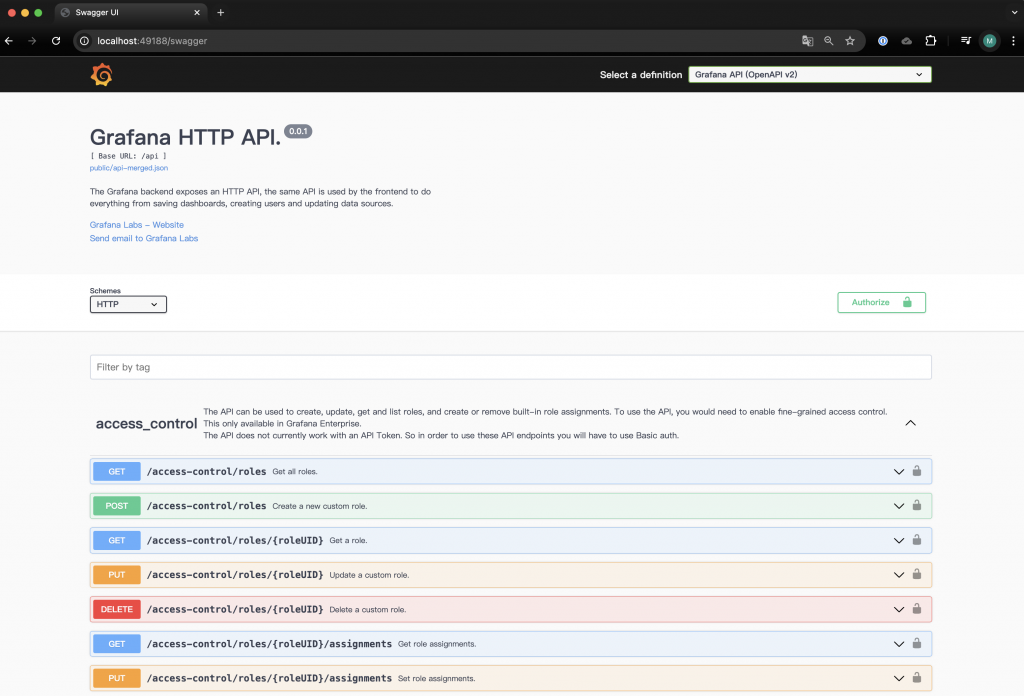Open the Select a definition dropdown

[810, 74]
